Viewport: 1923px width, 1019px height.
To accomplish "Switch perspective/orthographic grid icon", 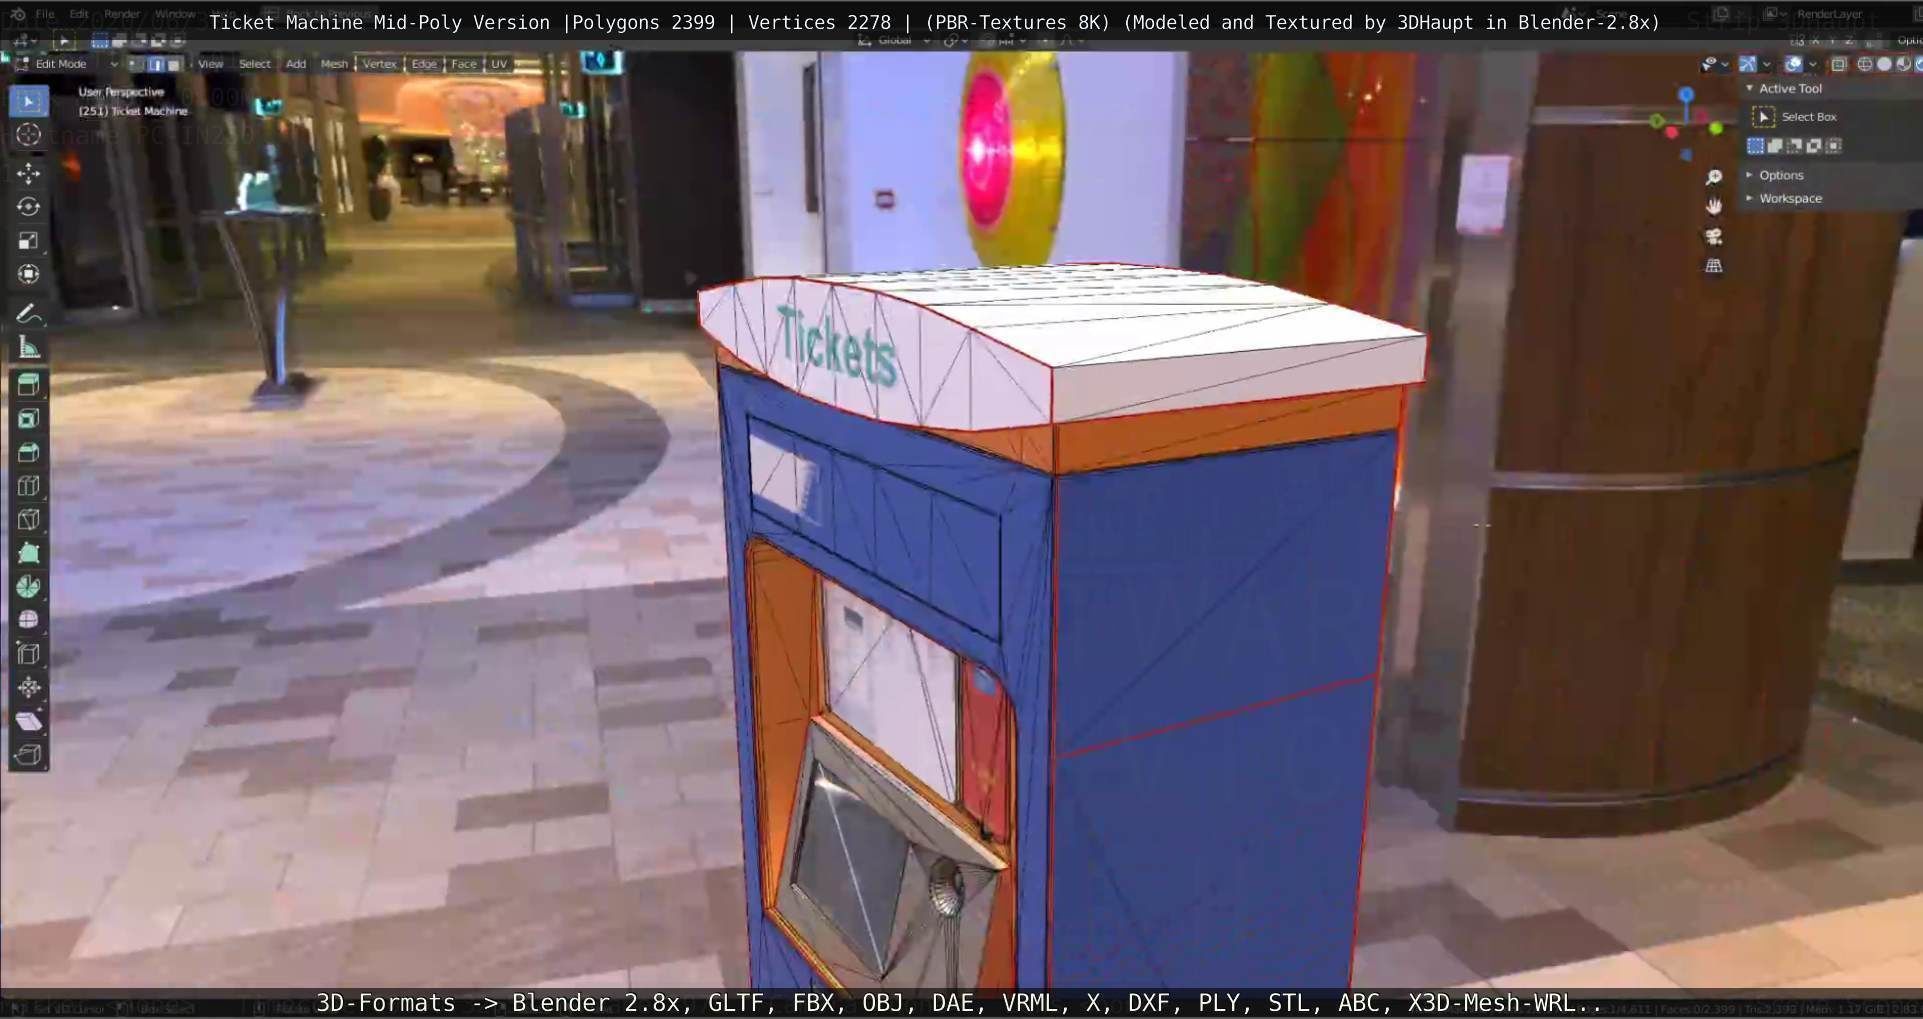I will [1714, 266].
